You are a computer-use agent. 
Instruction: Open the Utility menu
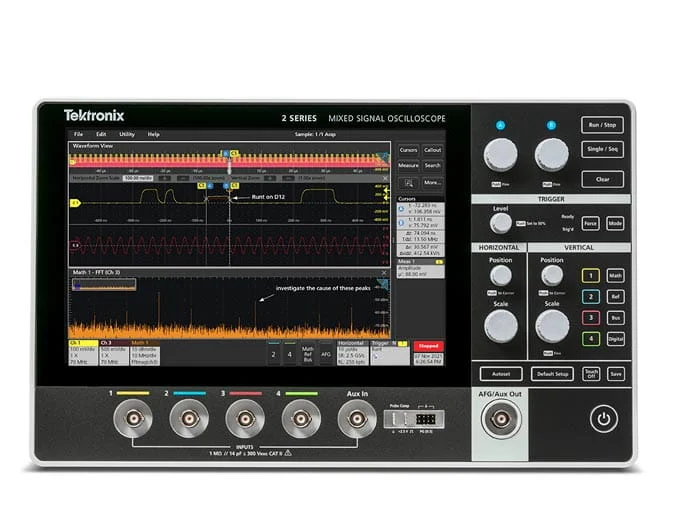[127, 134]
